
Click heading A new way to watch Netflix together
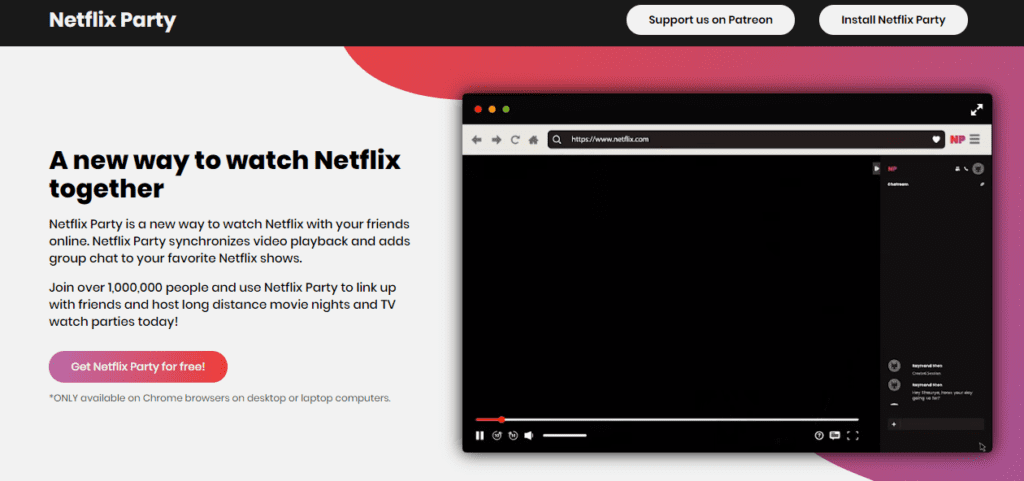pyautogui.click(x=225, y=174)
